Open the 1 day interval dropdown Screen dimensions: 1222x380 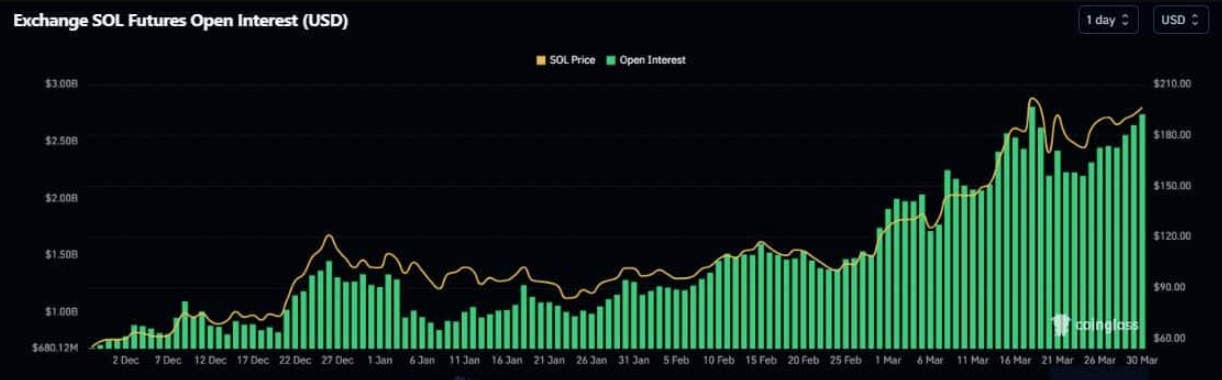pyautogui.click(x=1108, y=20)
